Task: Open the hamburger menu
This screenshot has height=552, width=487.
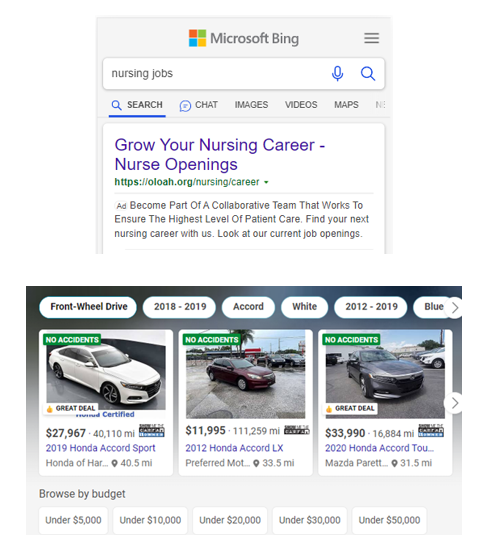Action: (371, 38)
